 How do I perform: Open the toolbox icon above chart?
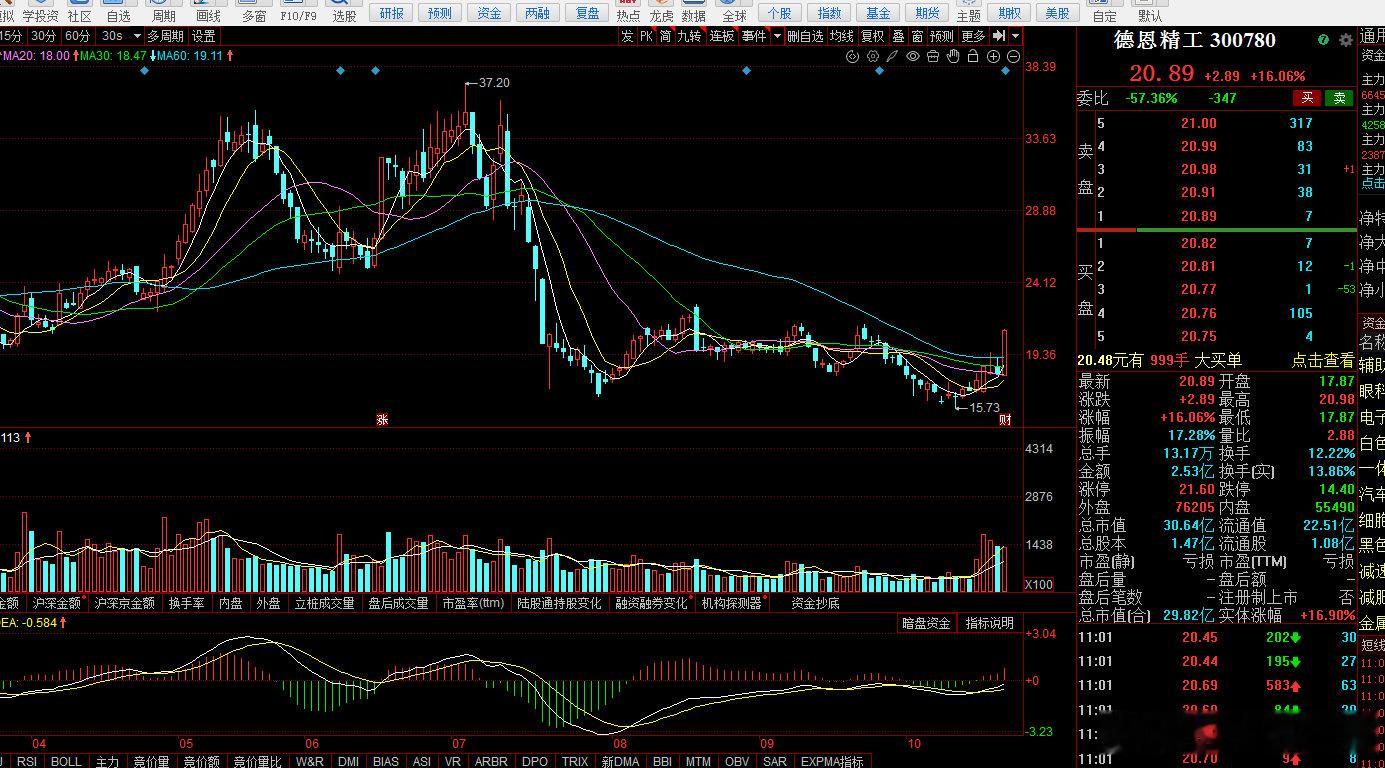point(933,57)
